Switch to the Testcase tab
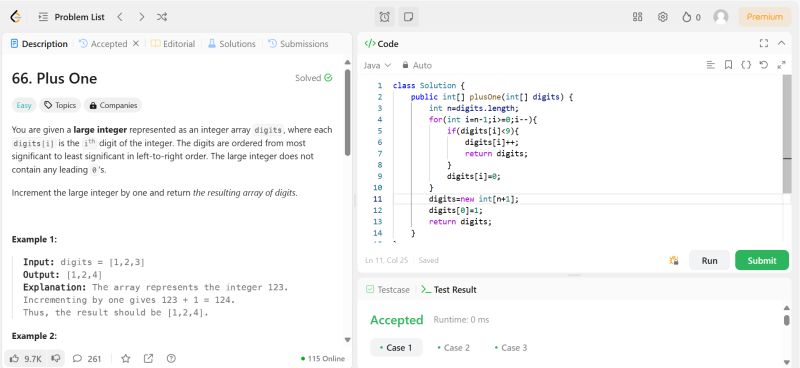Screen dimensions: 800x368 pyautogui.click(x=388, y=289)
